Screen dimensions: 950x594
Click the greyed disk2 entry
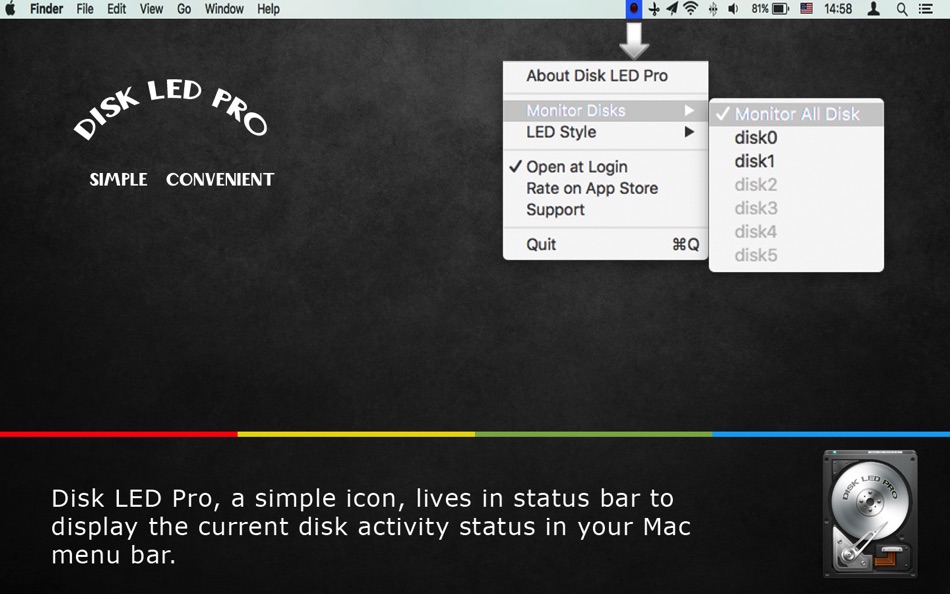[796, 184]
